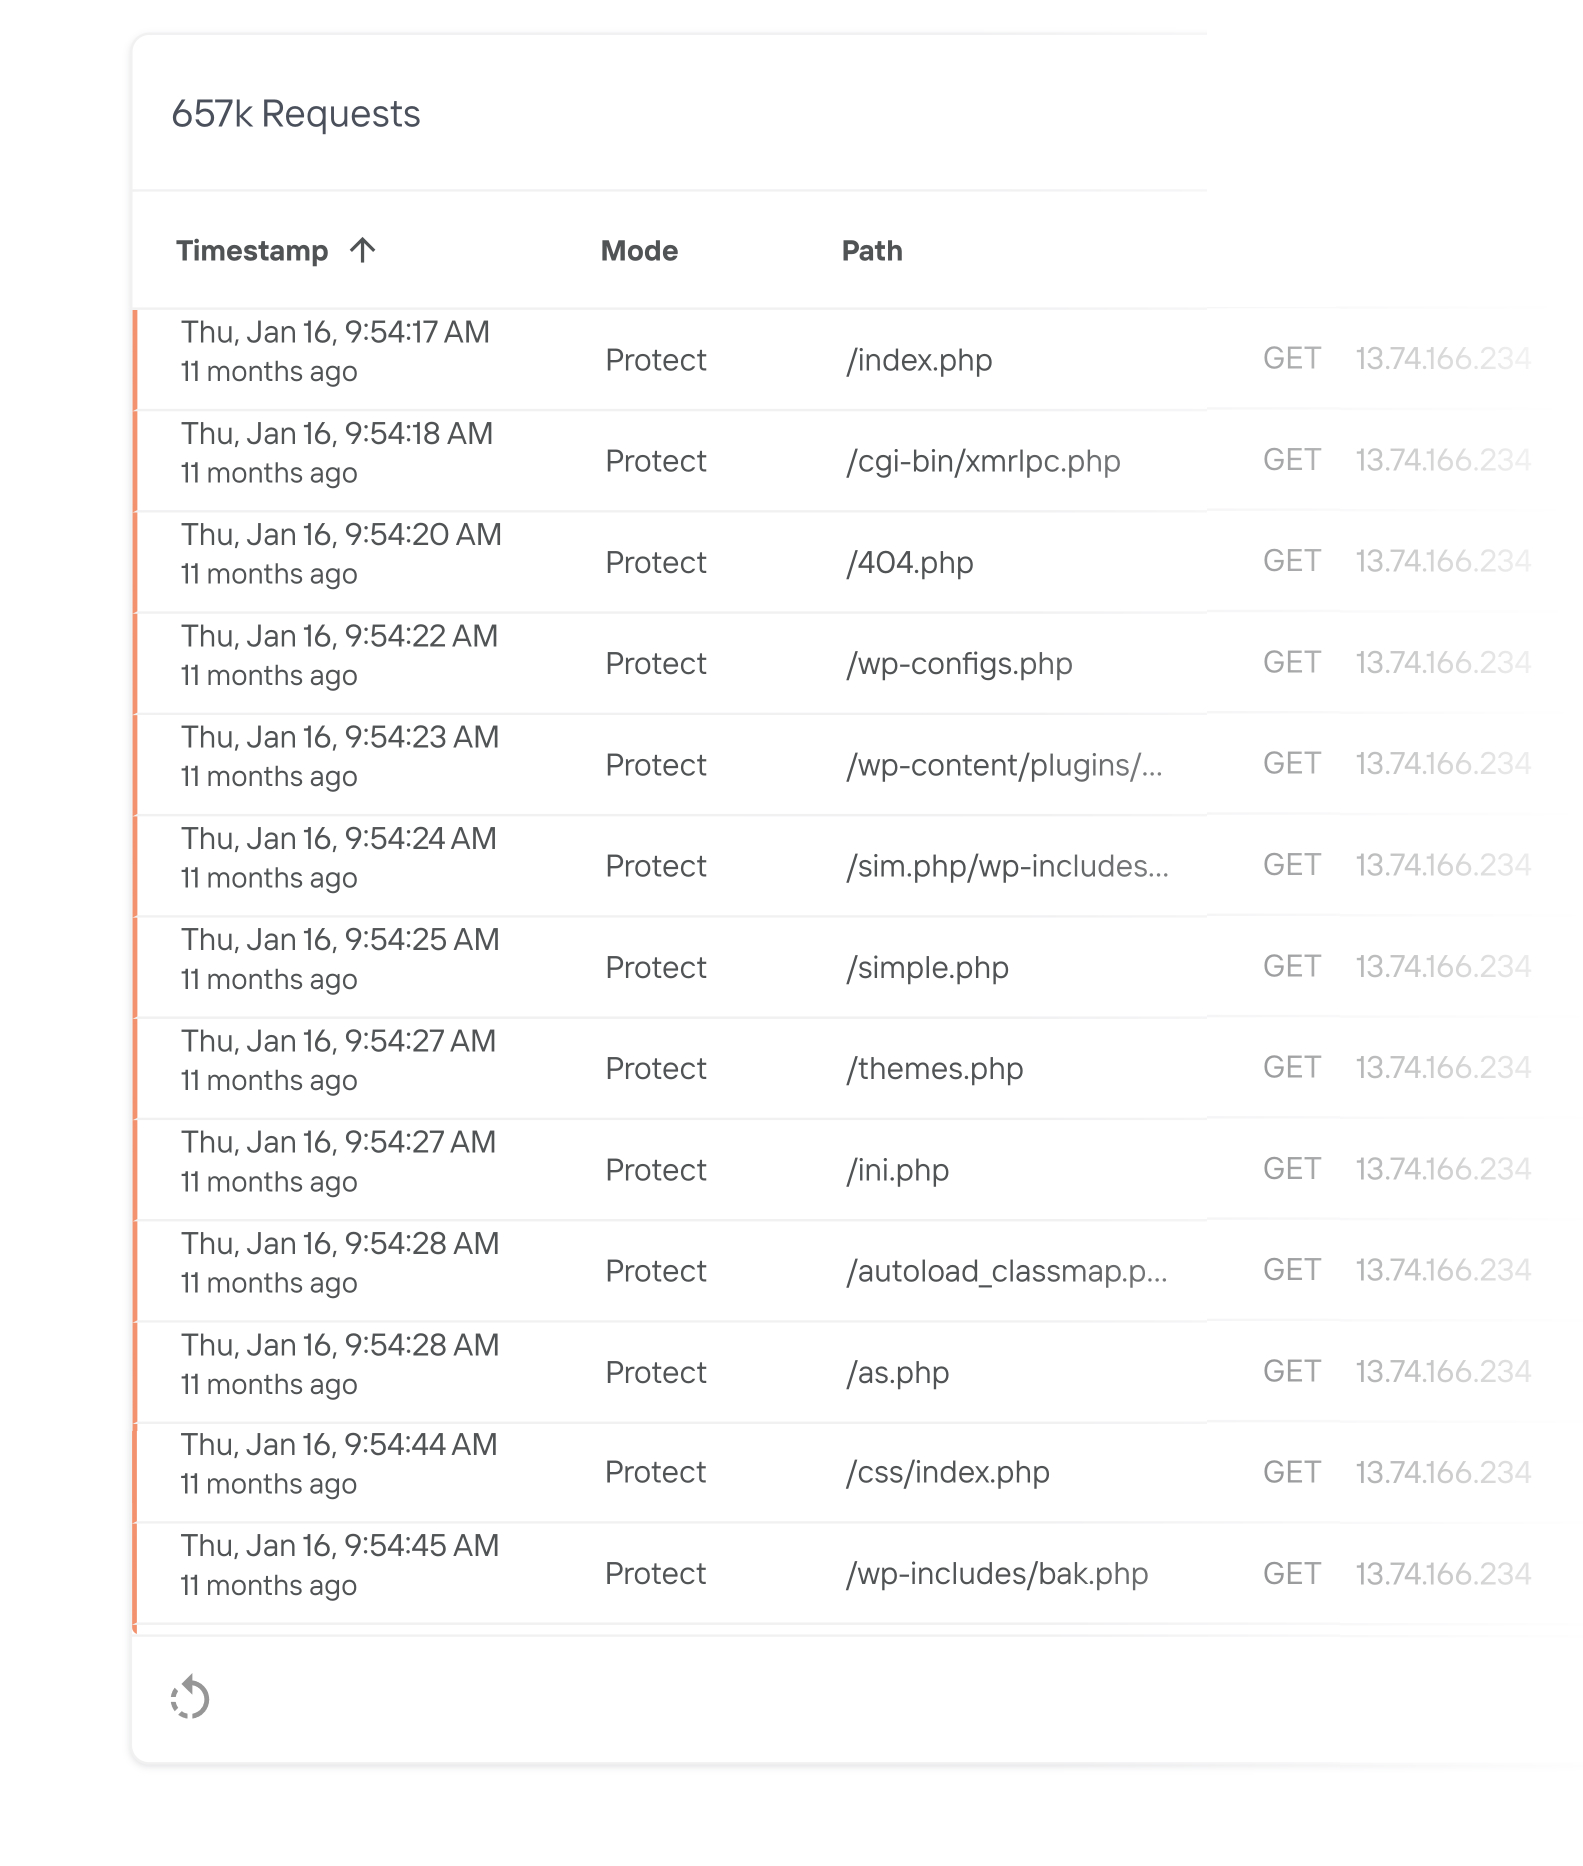1583x1866 pixels.
Task: Open the /css/index.php request entry
Action: tap(947, 1472)
